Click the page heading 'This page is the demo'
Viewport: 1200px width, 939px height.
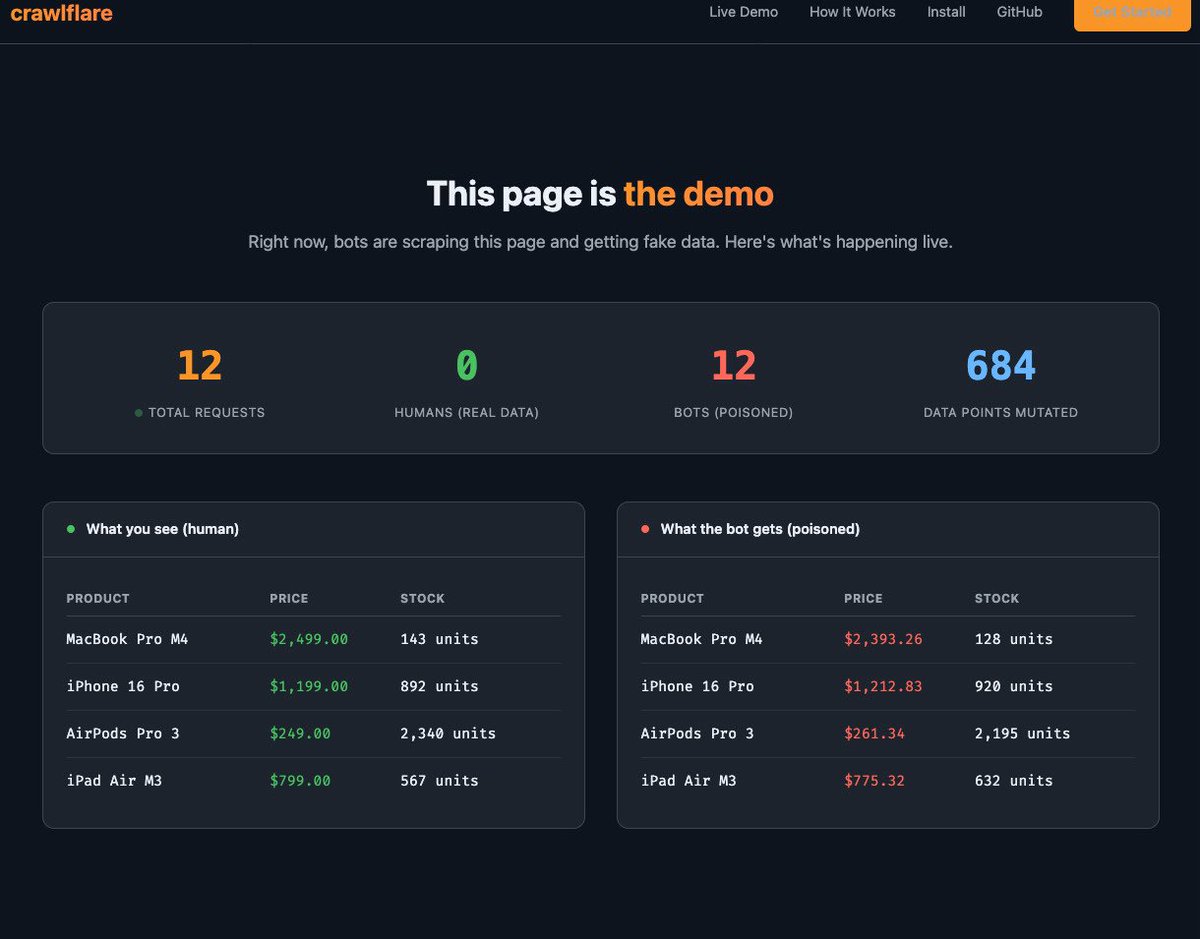point(600,193)
